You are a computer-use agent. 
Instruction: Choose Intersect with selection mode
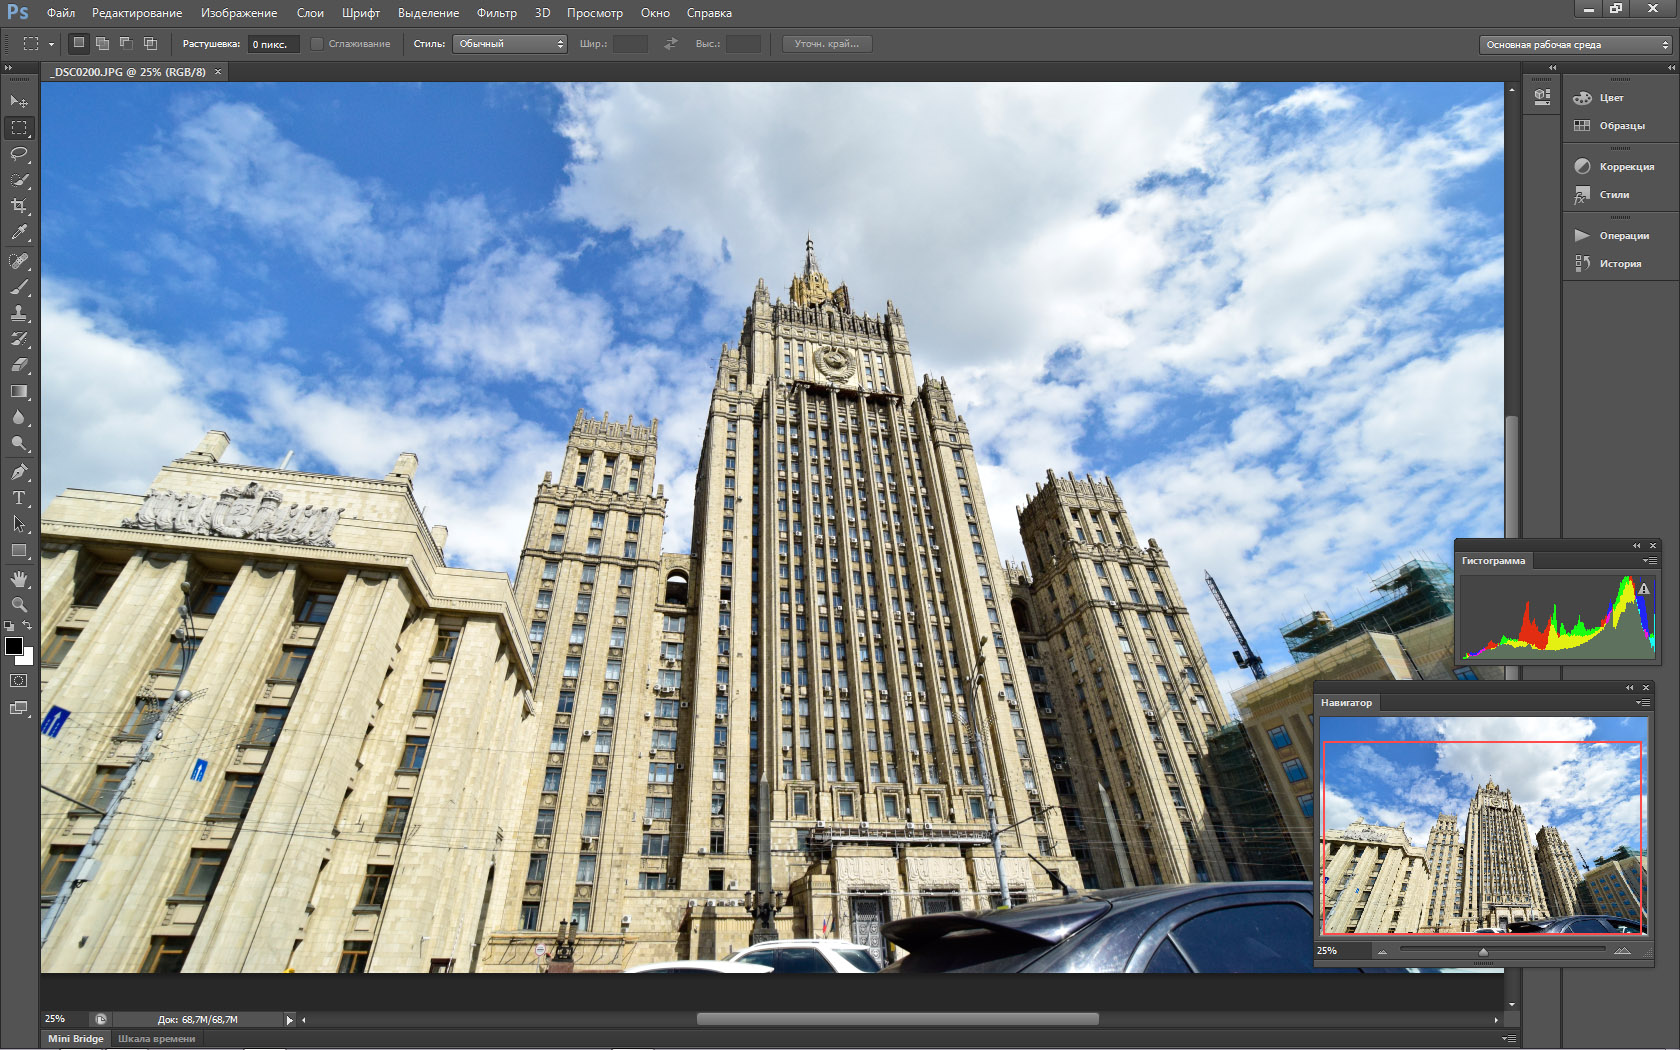point(150,43)
